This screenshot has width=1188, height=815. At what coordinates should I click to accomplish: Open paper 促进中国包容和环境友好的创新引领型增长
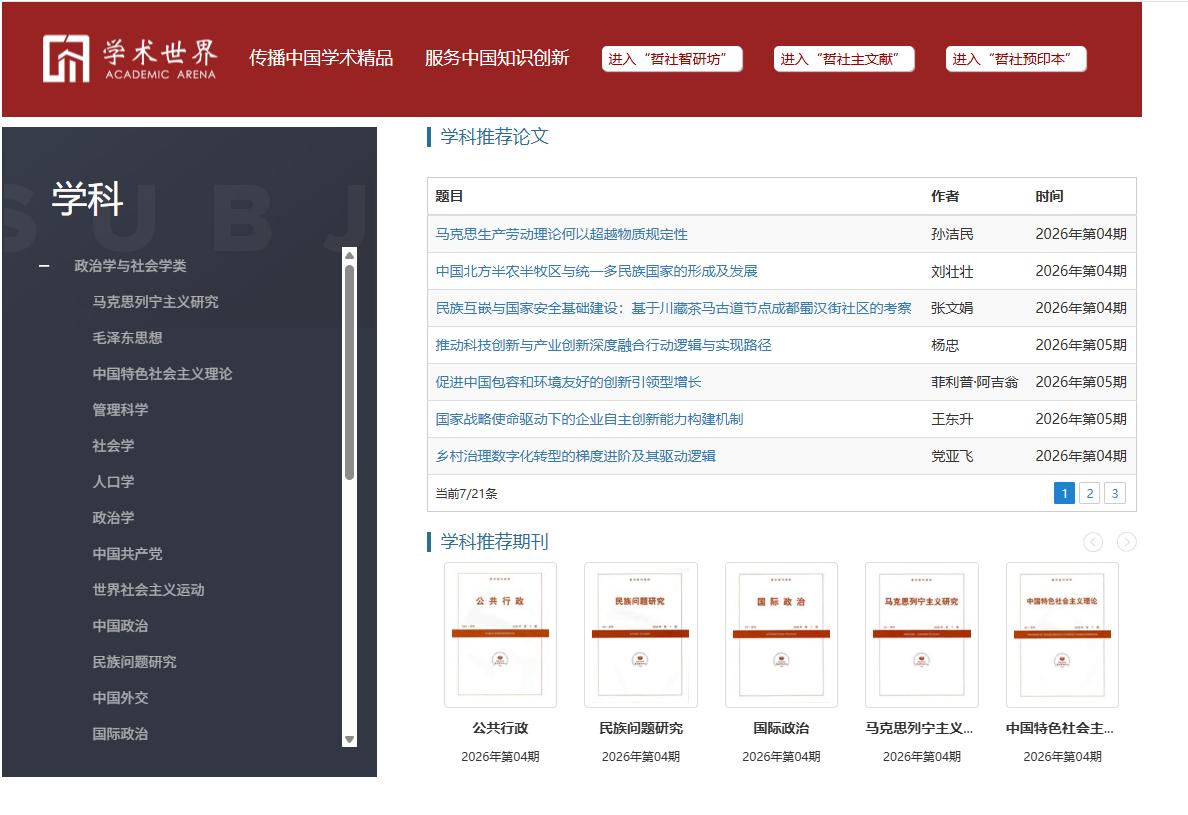click(568, 383)
